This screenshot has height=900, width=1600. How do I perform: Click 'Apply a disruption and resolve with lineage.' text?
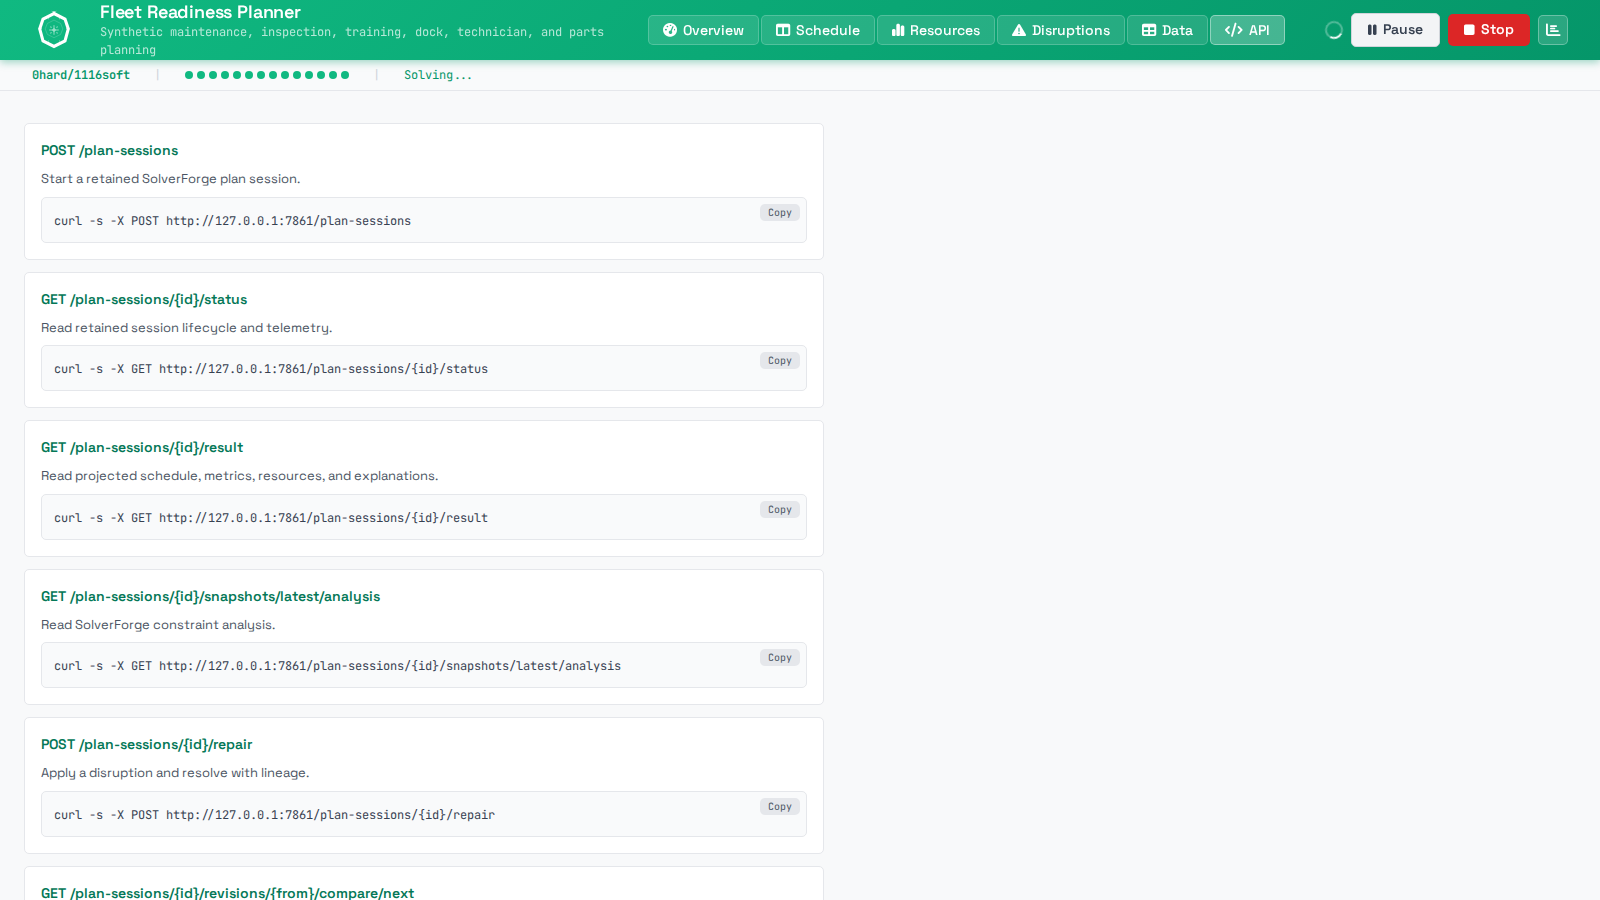tap(175, 773)
